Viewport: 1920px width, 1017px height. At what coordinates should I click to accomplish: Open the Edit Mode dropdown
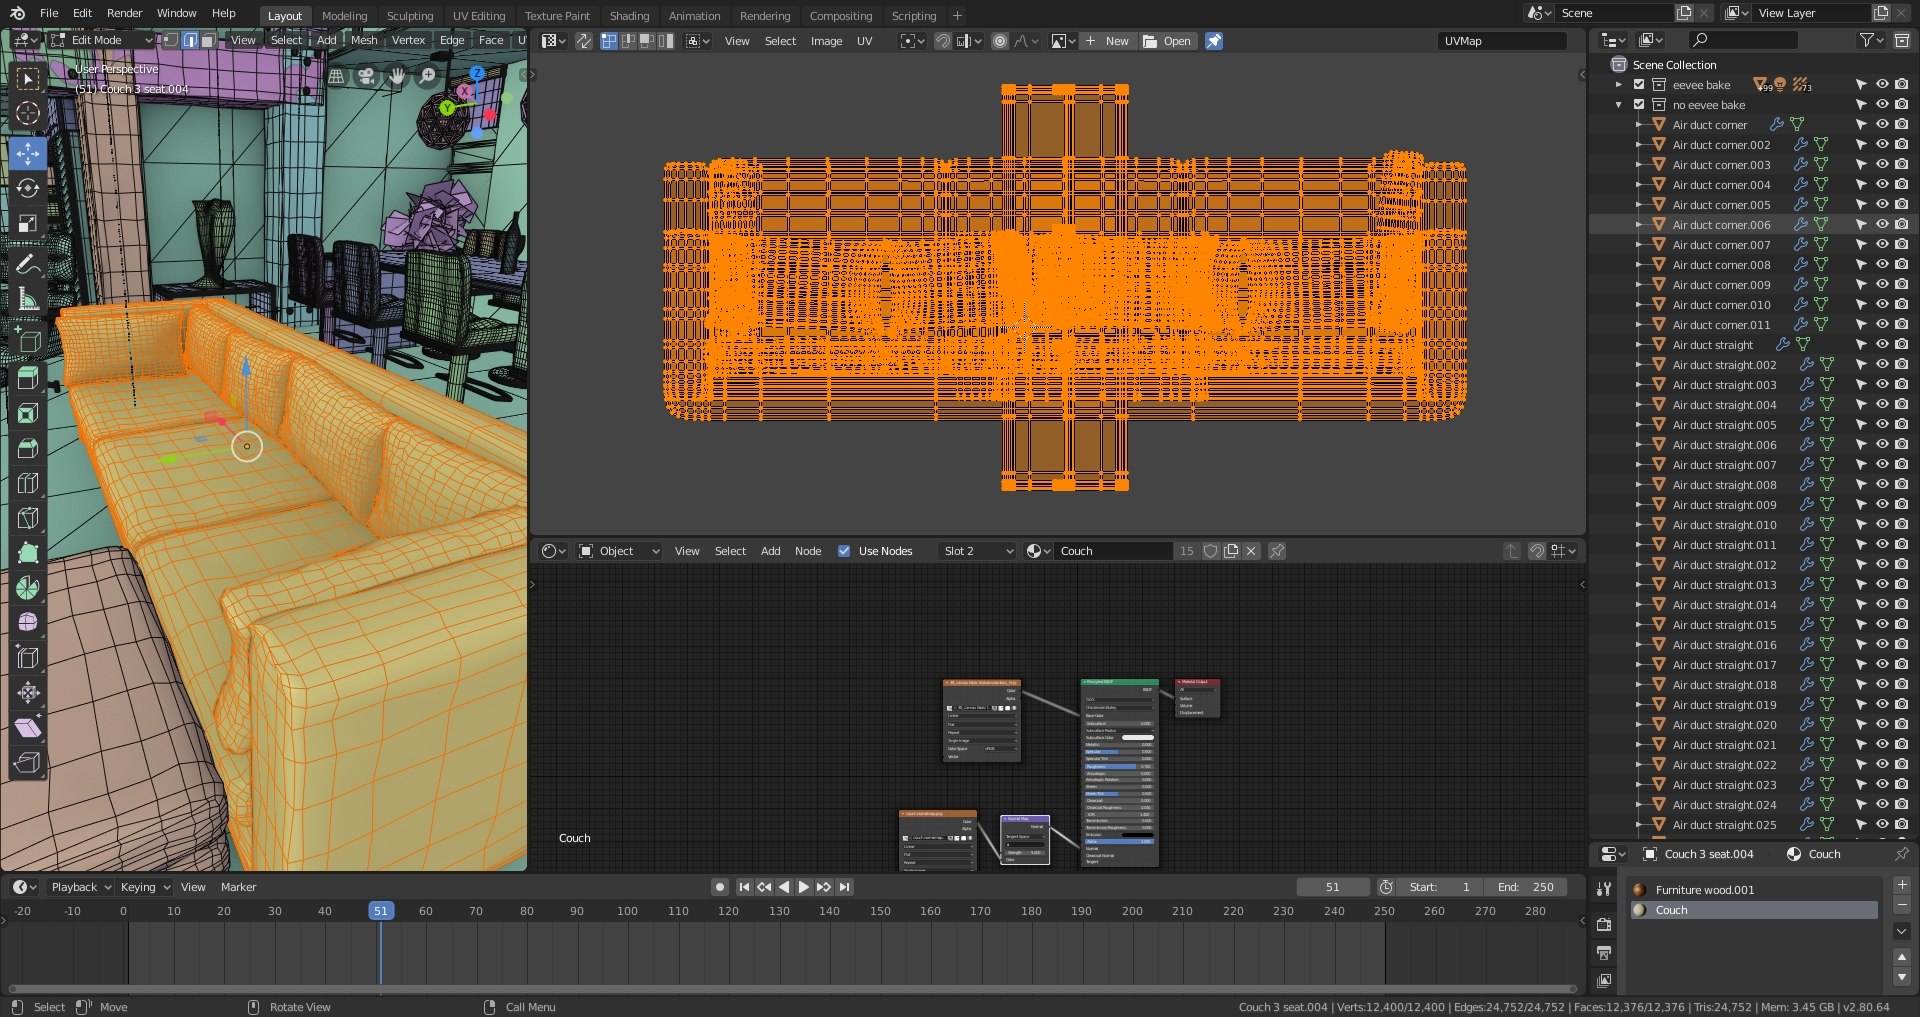[101, 41]
